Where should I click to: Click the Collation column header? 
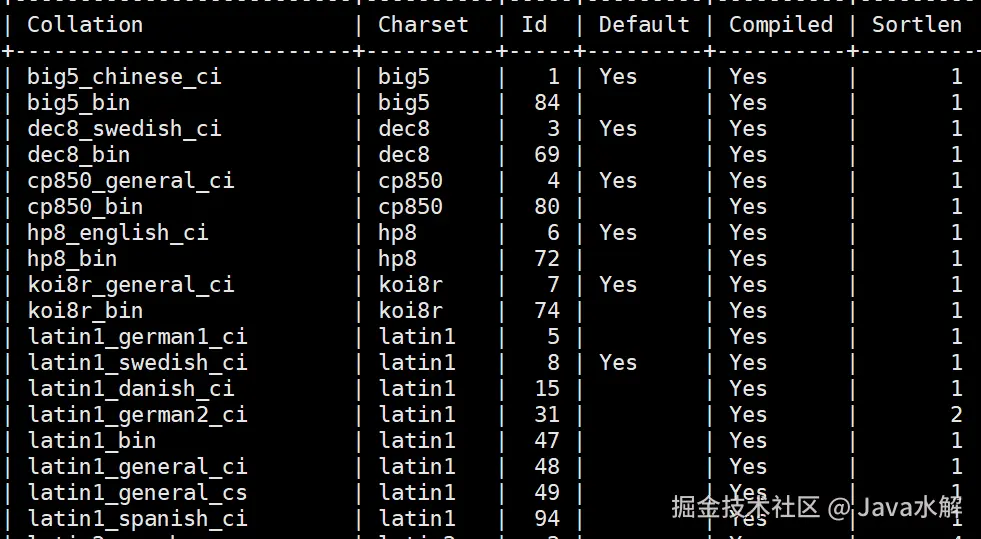point(85,24)
